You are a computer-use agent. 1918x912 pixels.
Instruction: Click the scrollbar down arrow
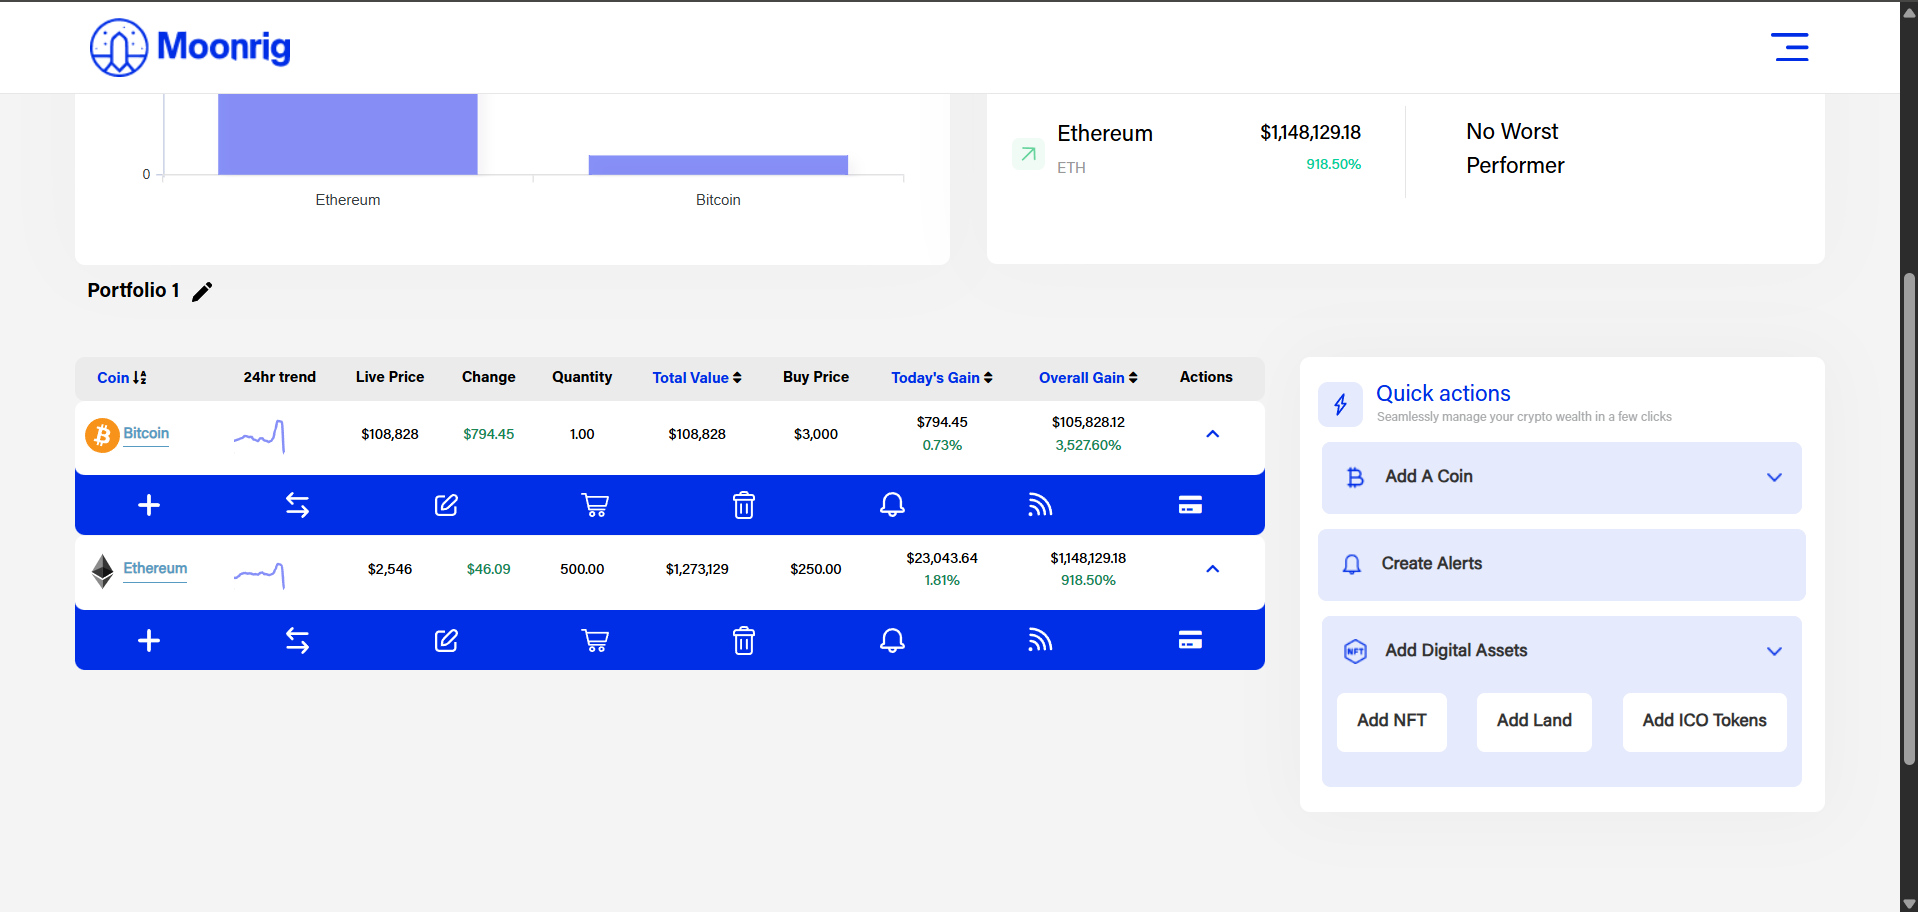click(x=1909, y=903)
